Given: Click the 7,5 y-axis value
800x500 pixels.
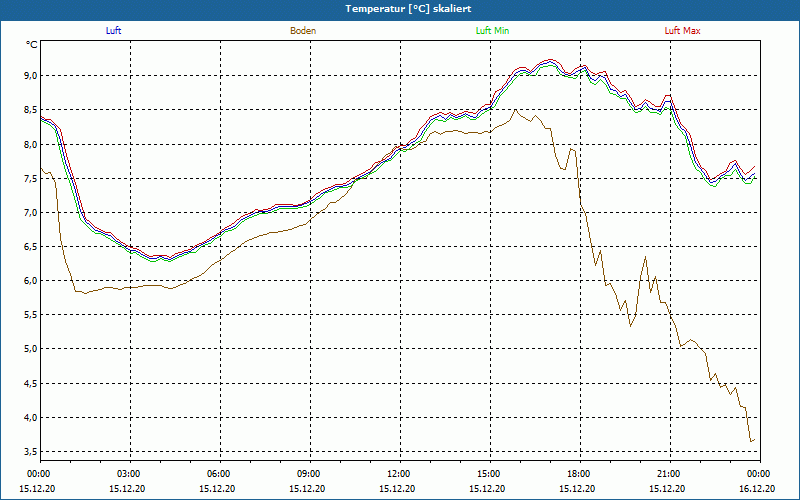Looking at the screenshot, I should (31, 178).
